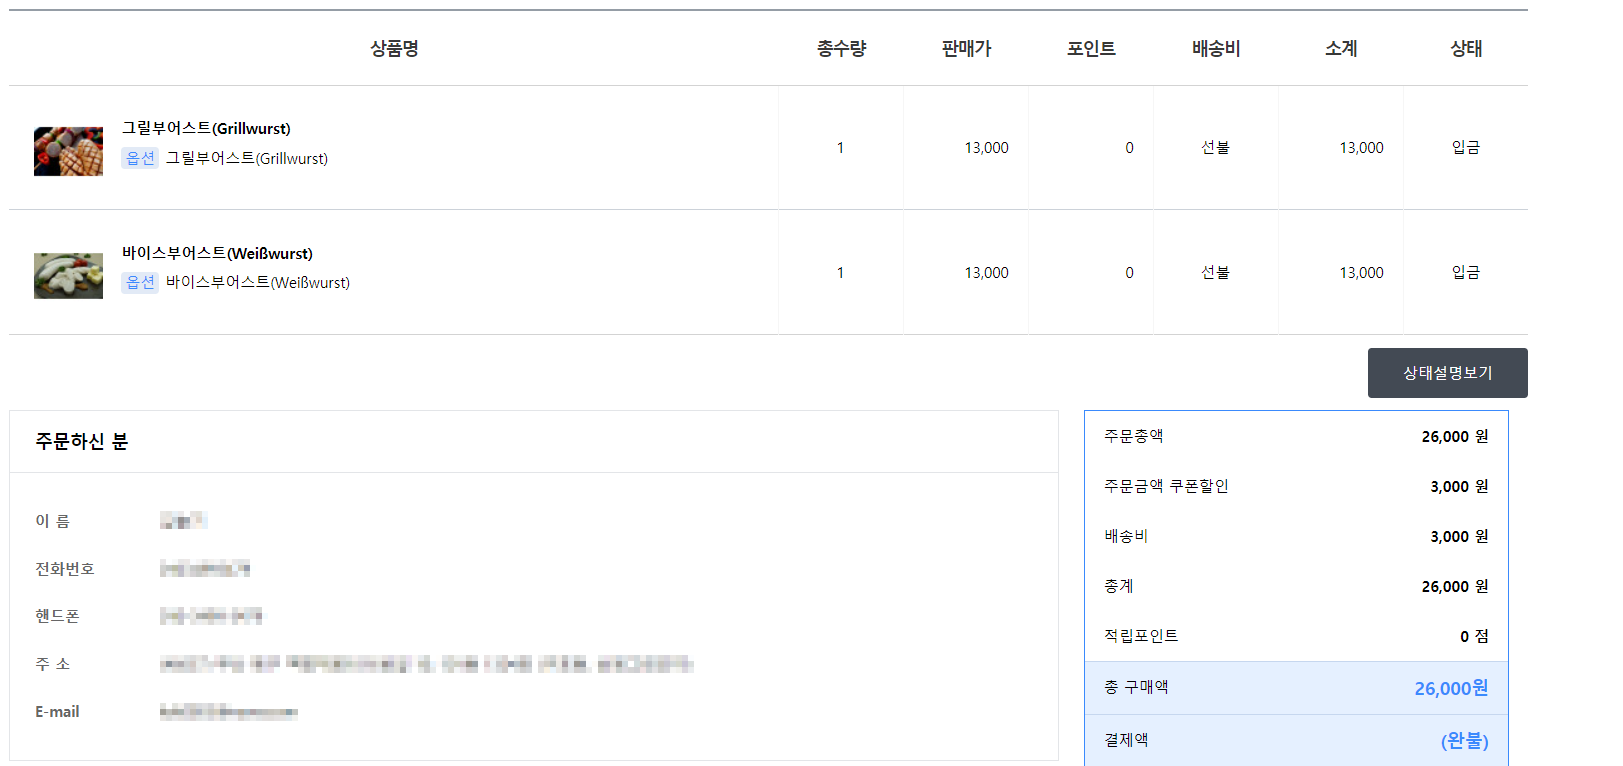Click the 총수량 column header
This screenshot has height=766, width=1623.
[x=841, y=48]
